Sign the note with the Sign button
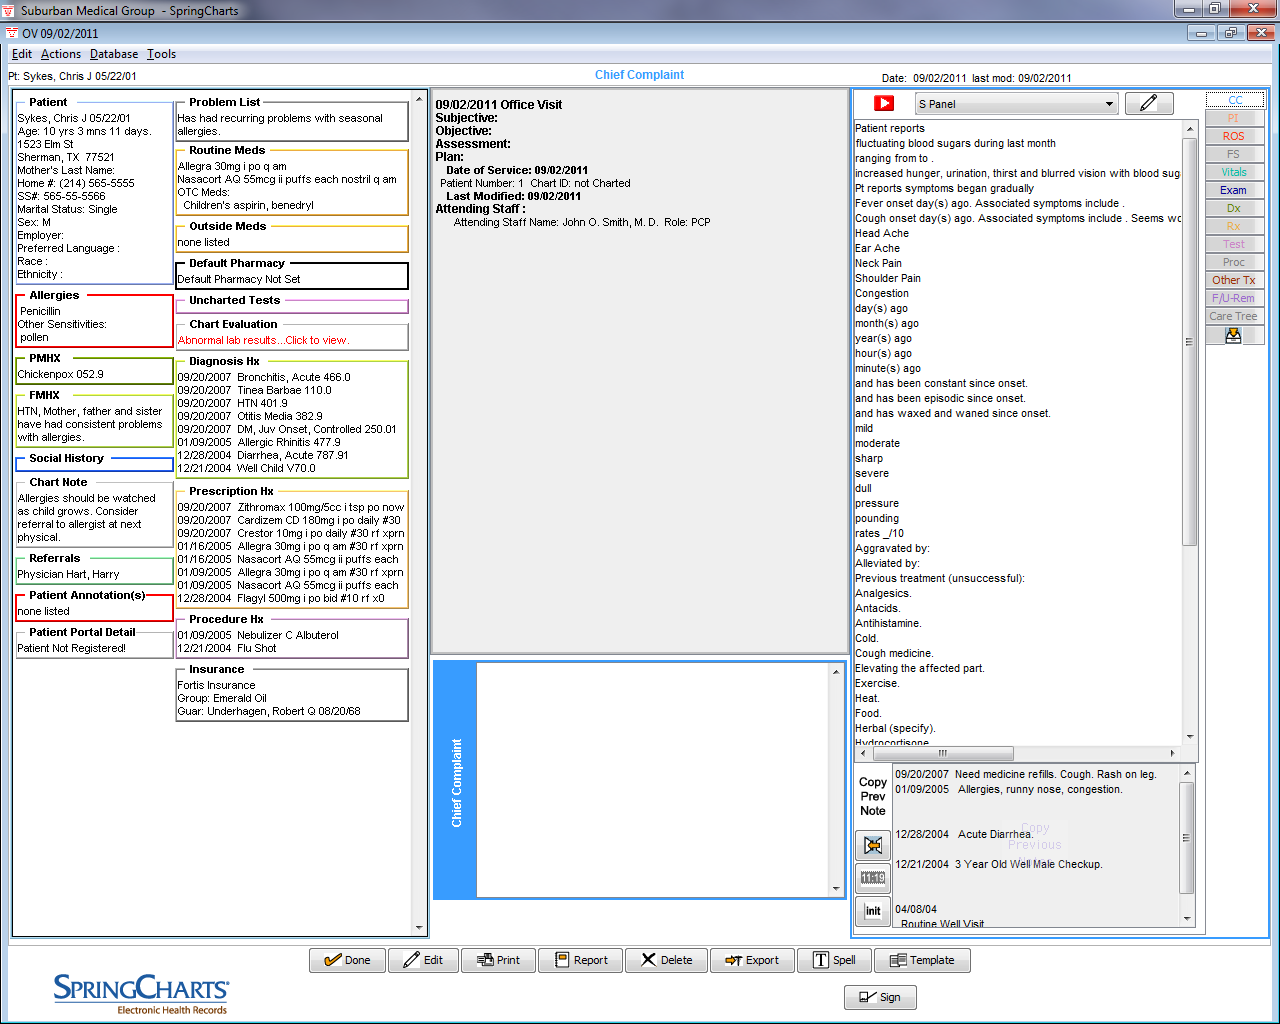Viewport: 1280px width, 1024px height. tap(880, 997)
